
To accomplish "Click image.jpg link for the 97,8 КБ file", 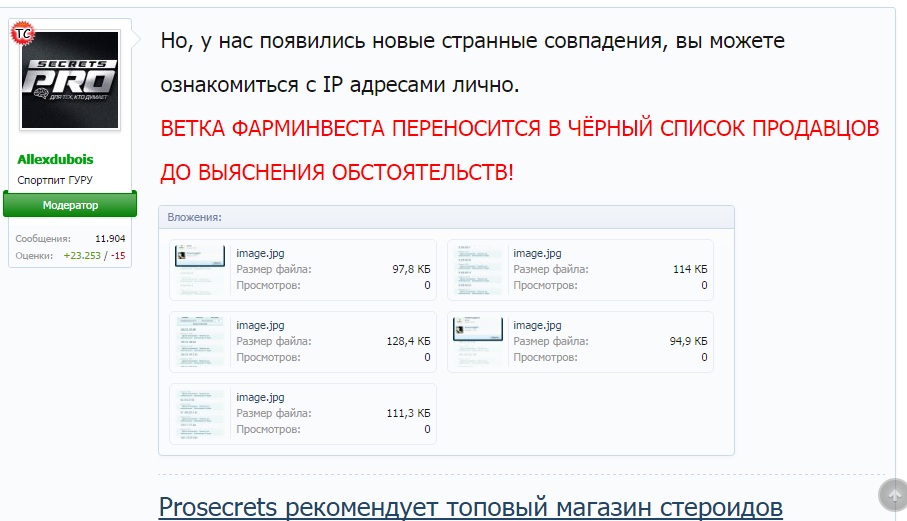I will click(x=260, y=253).
